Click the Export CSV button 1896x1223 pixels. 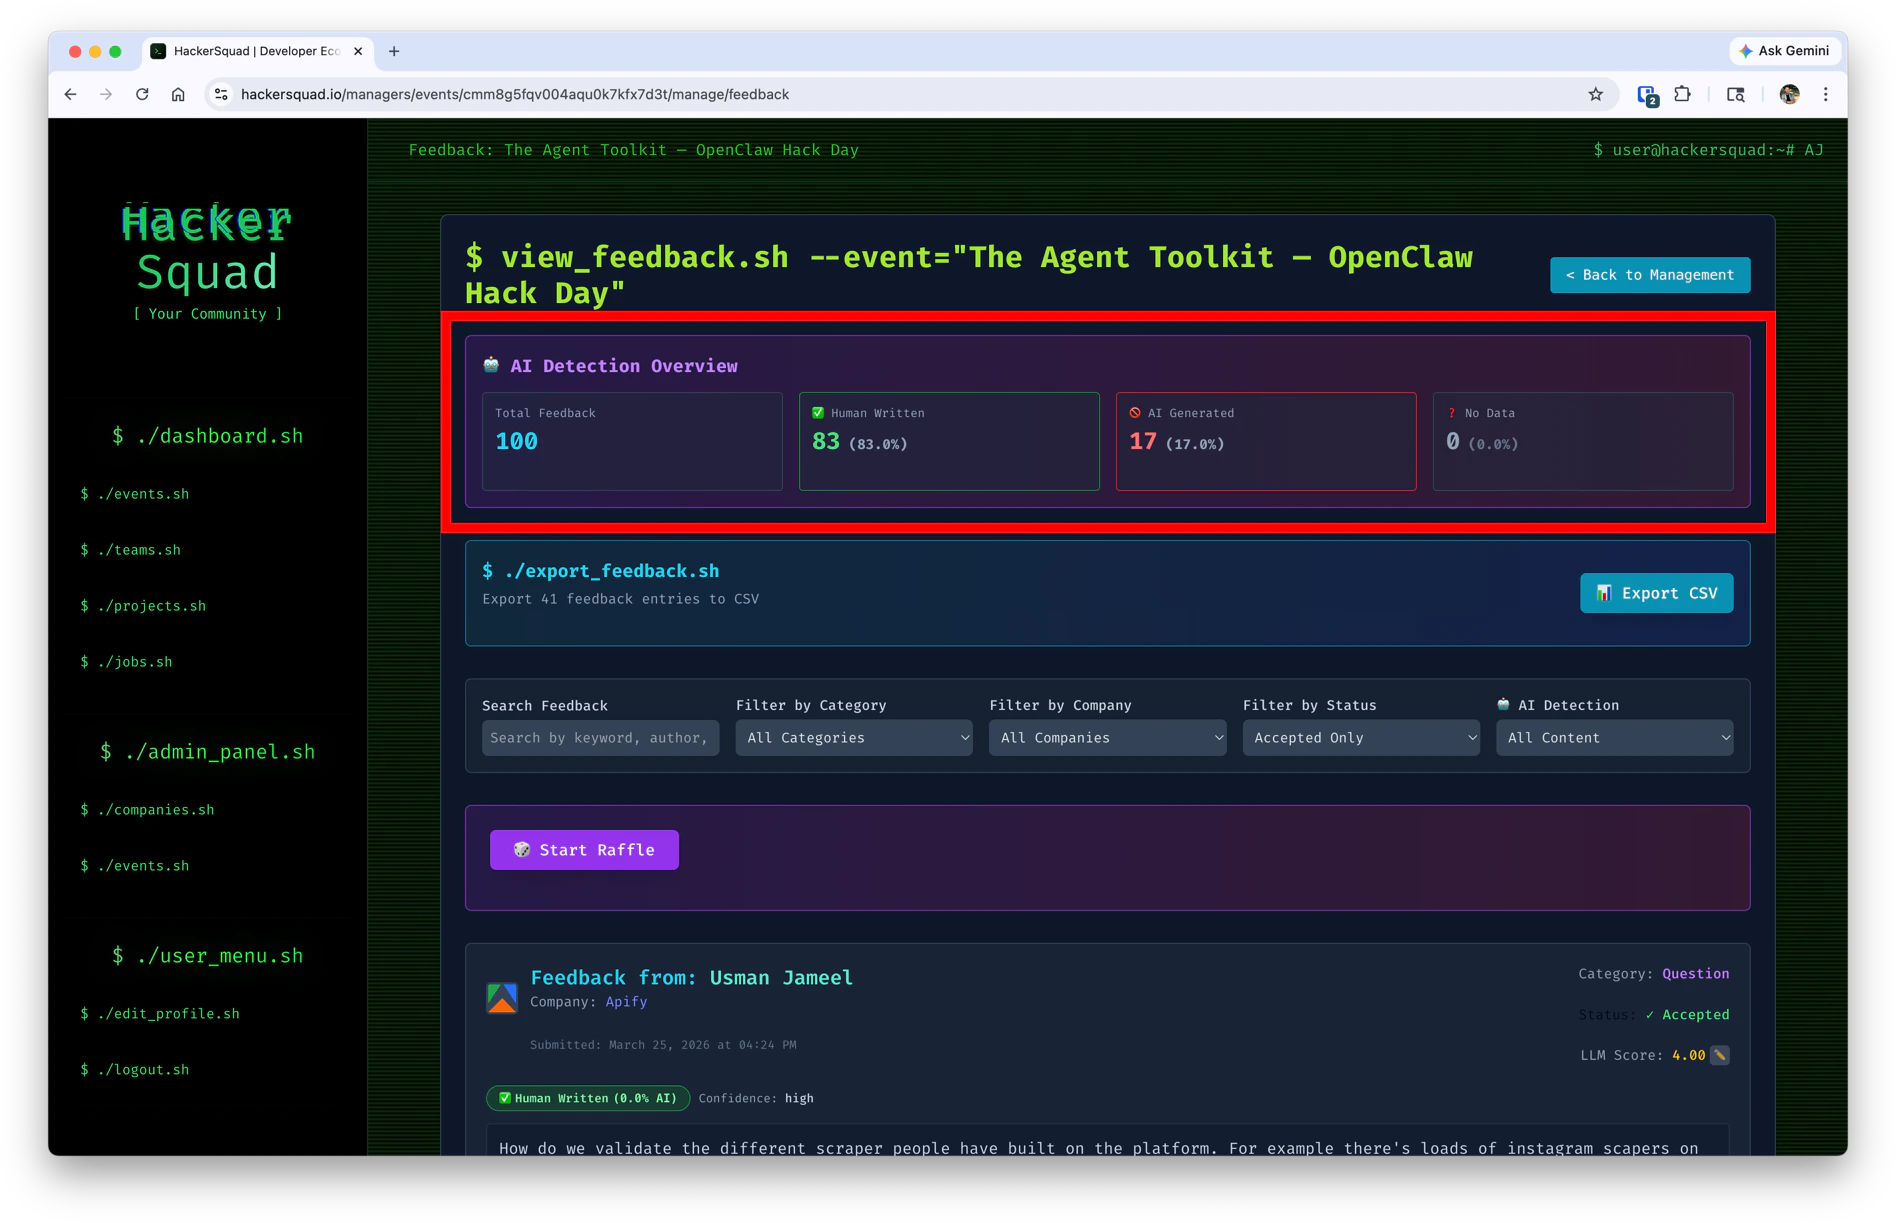coord(1656,593)
